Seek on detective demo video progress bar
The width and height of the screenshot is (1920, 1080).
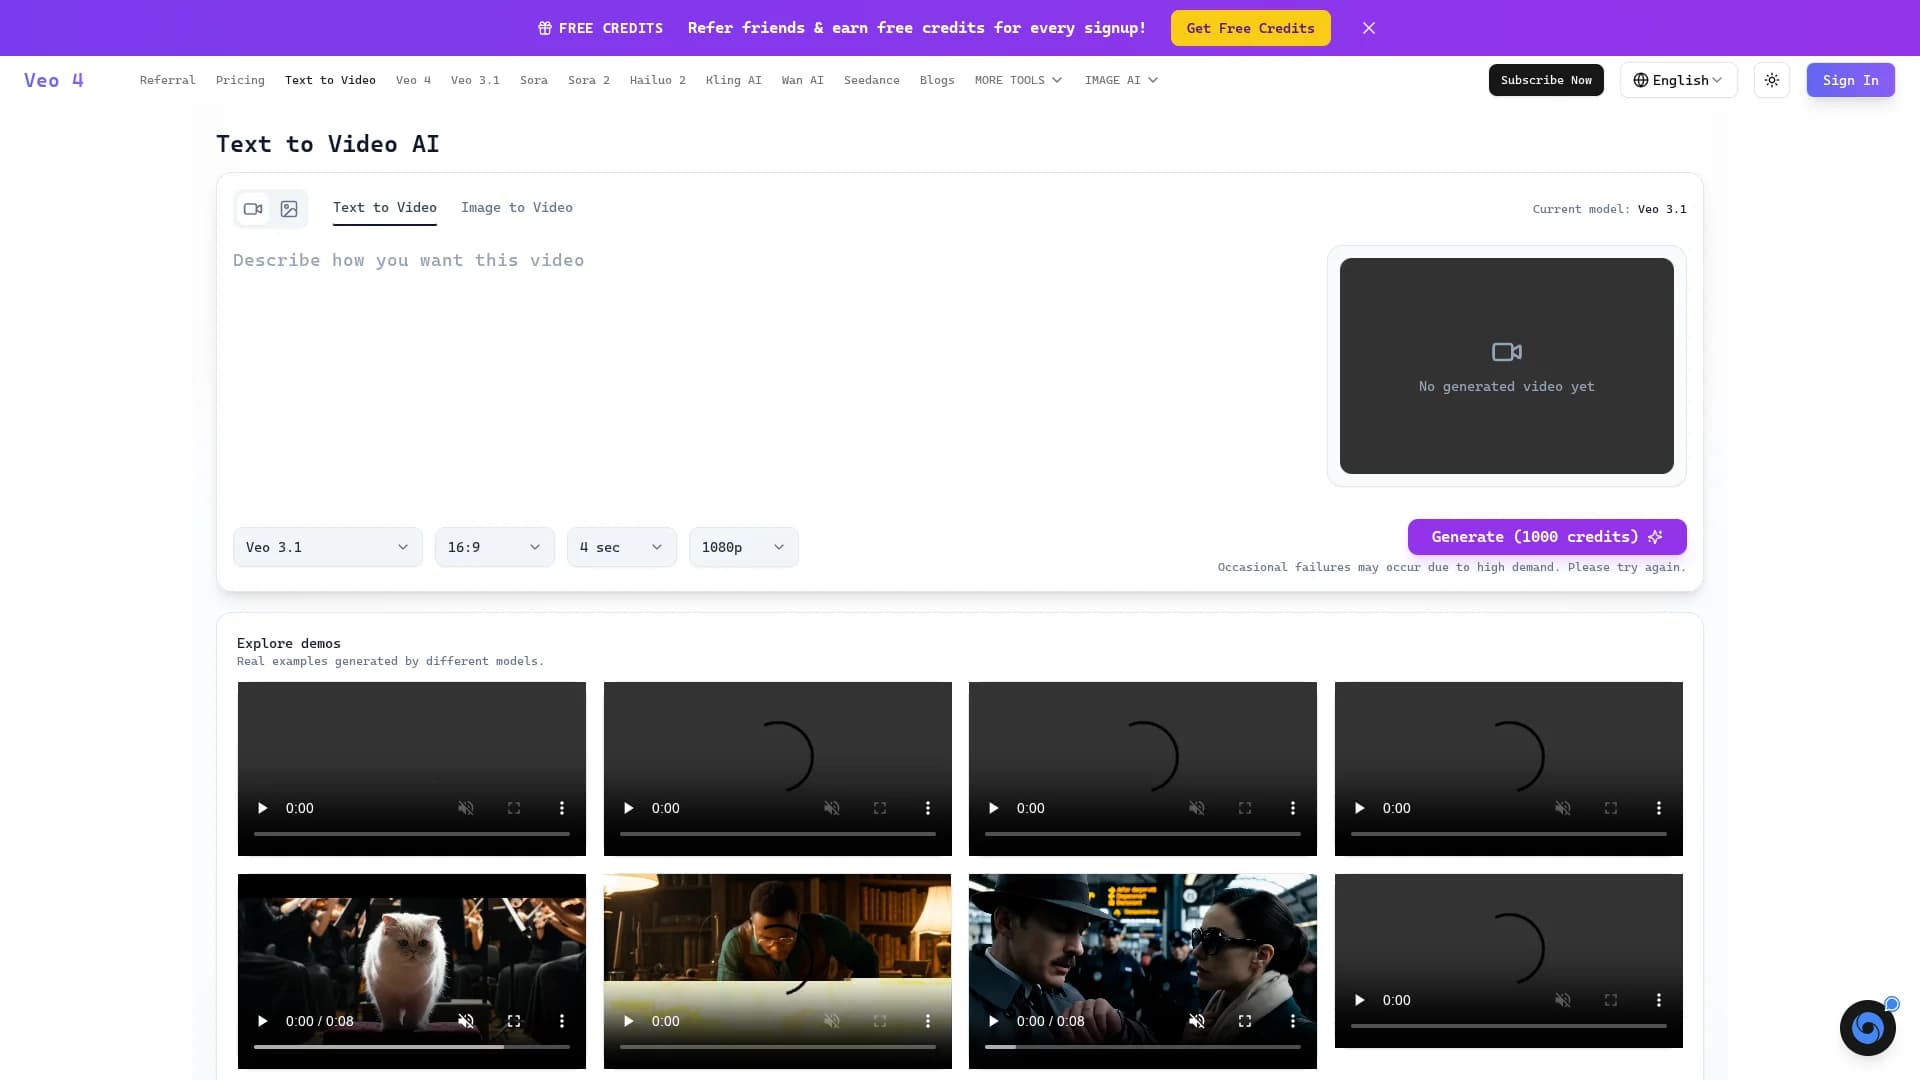tap(1143, 1046)
